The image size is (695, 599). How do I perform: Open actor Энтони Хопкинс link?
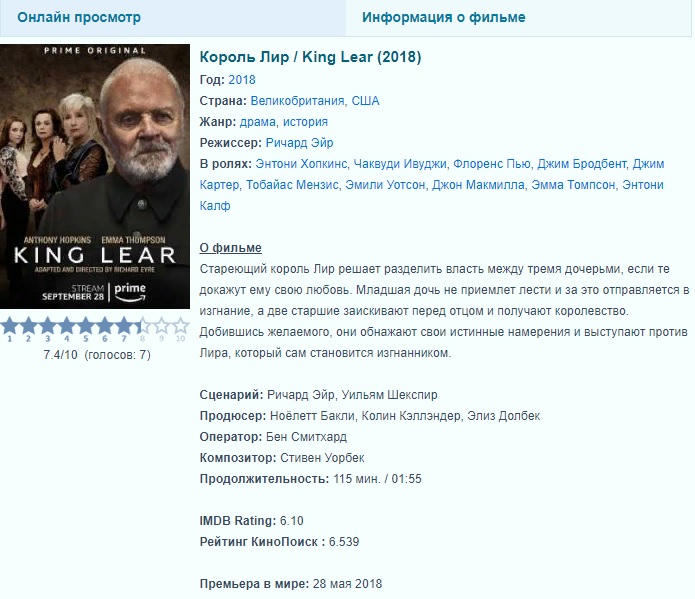coord(301,164)
